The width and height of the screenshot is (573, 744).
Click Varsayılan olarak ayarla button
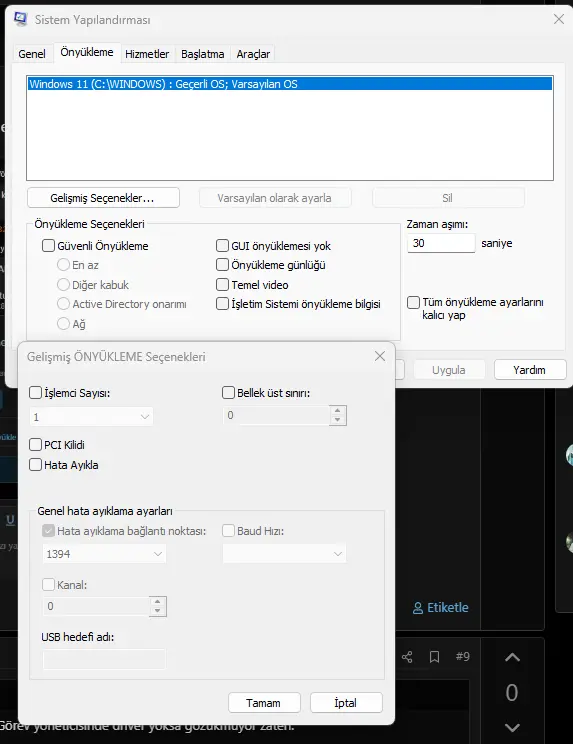coord(275,198)
